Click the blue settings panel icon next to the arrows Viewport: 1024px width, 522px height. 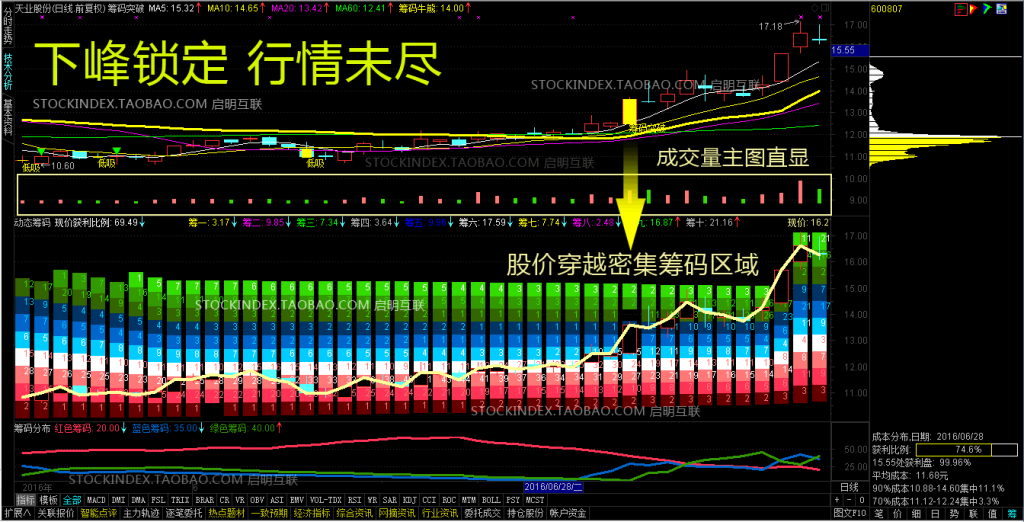[x=1001, y=8]
